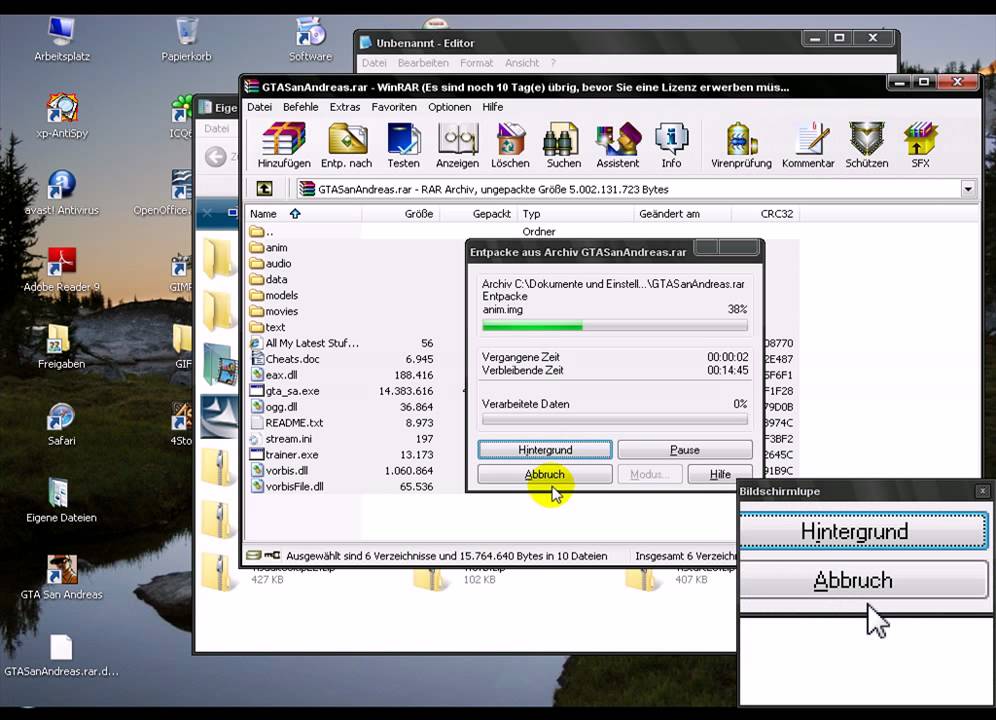Viewport: 996px width, 720px height.
Task: Start the Virenprüfung virus scan
Action: point(741,145)
